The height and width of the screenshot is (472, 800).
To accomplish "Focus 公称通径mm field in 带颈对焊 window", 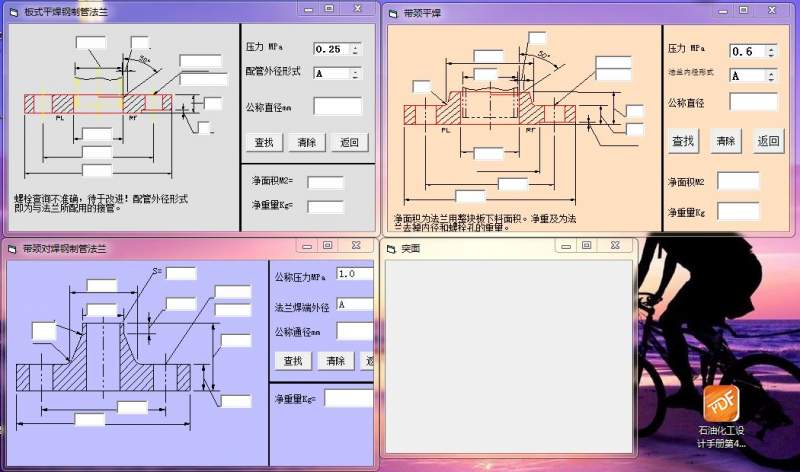I will [x=355, y=331].
